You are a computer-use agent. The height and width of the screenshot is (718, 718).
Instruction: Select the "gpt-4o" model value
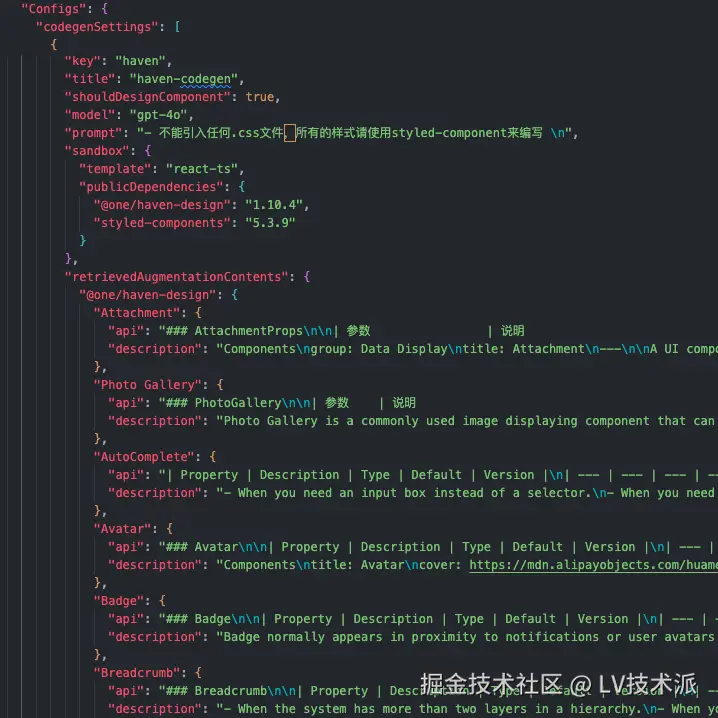158,115
